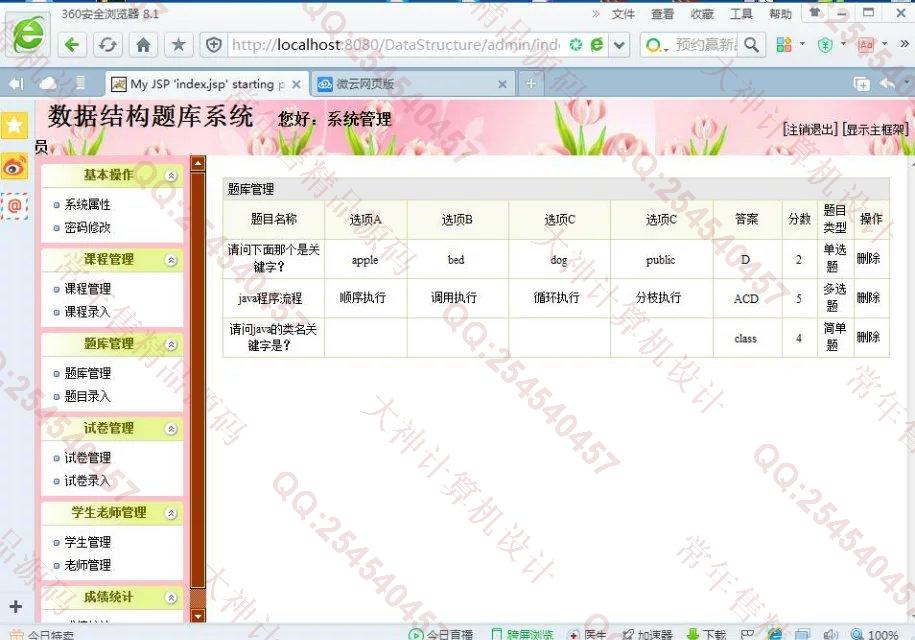This screenshot has width=915, height=640.
Task: Open 学生管理 in sidebar
Action: click(x=88, y=542)
